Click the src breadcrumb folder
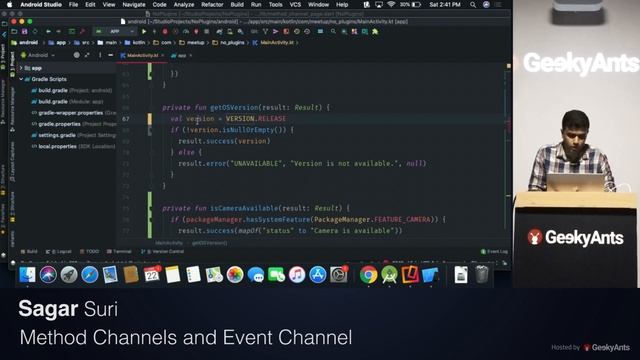640x360 pixels. click(x=82, y=42)
